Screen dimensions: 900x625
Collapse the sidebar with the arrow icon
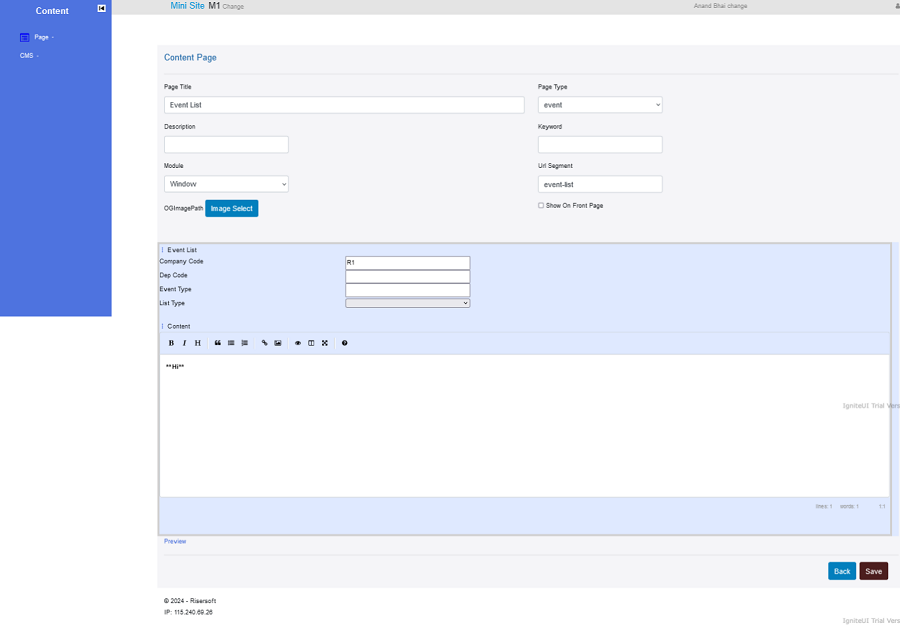[x=101, y=8]
